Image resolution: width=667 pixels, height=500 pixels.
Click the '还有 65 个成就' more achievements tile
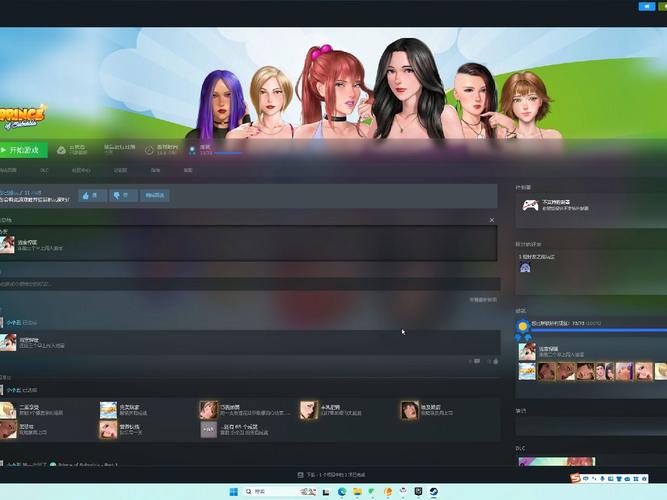coord(208,429)
